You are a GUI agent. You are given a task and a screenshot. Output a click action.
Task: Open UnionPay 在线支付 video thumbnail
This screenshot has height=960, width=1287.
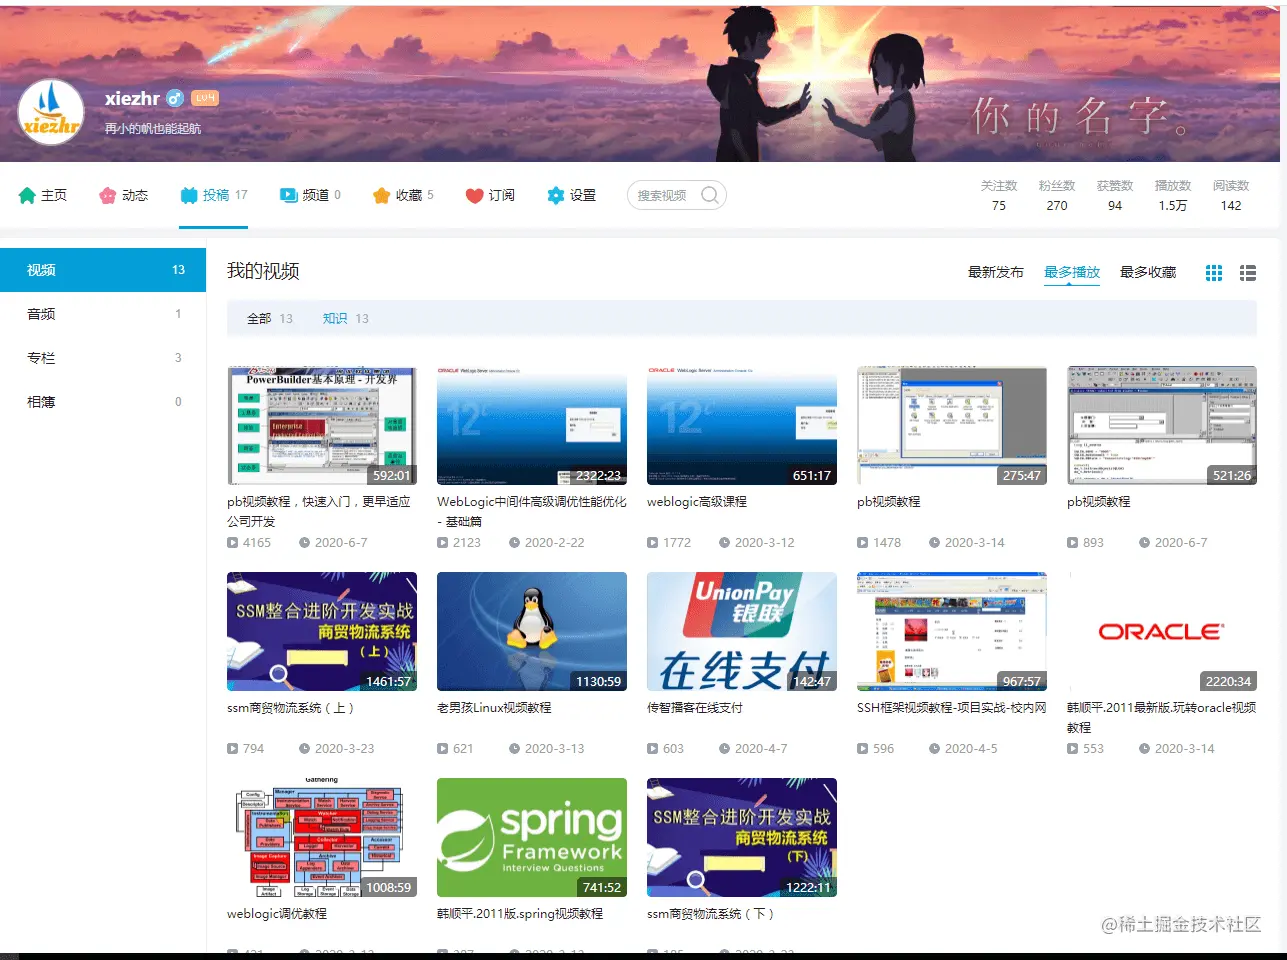point(742,632)
